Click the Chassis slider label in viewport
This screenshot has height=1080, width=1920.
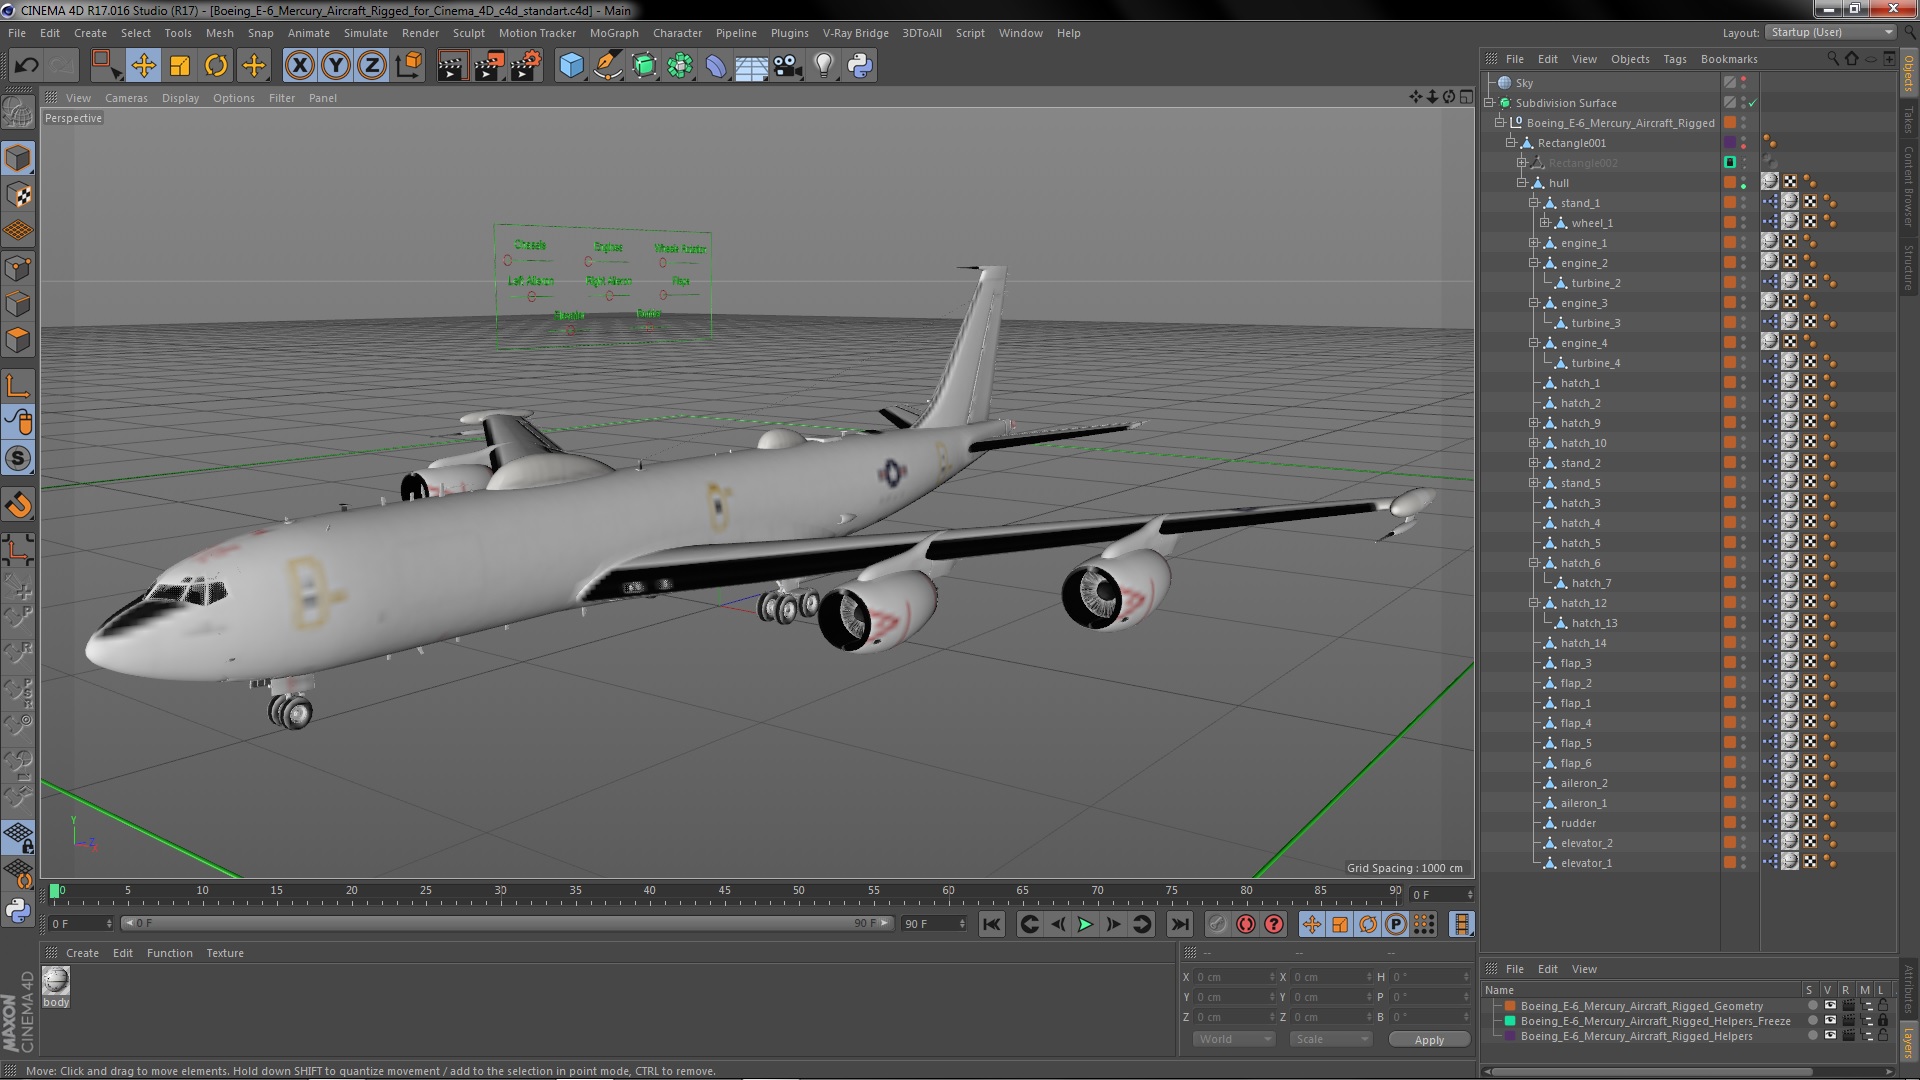[x=530, y=245]
